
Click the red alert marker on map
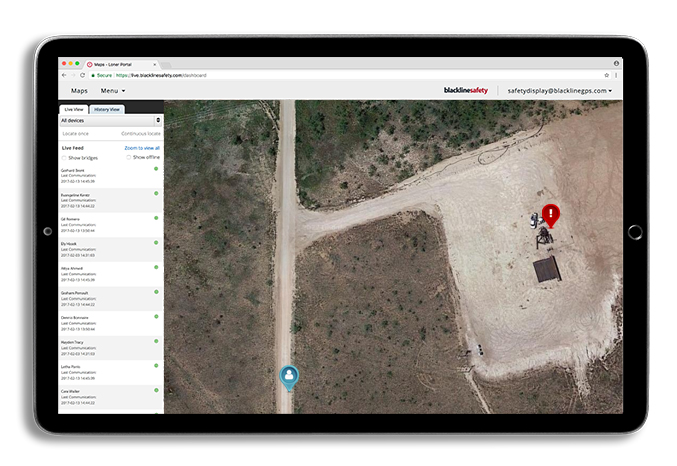(x=550, y=214)
